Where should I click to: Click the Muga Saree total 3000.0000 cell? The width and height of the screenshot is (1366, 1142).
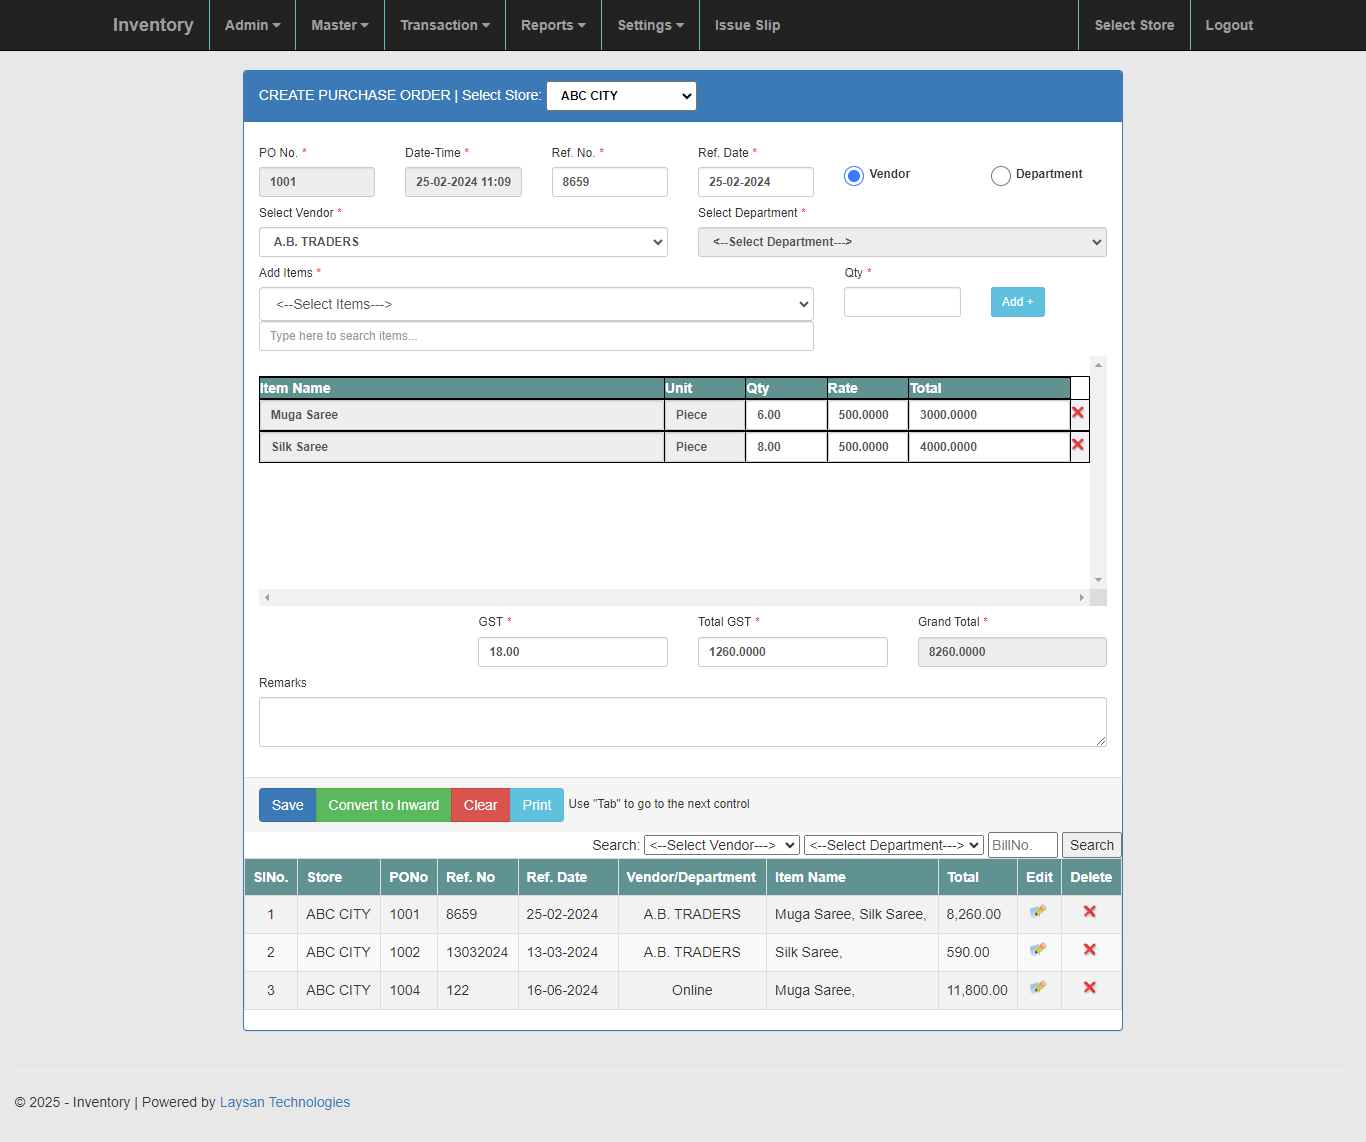[x=989, y=415]
